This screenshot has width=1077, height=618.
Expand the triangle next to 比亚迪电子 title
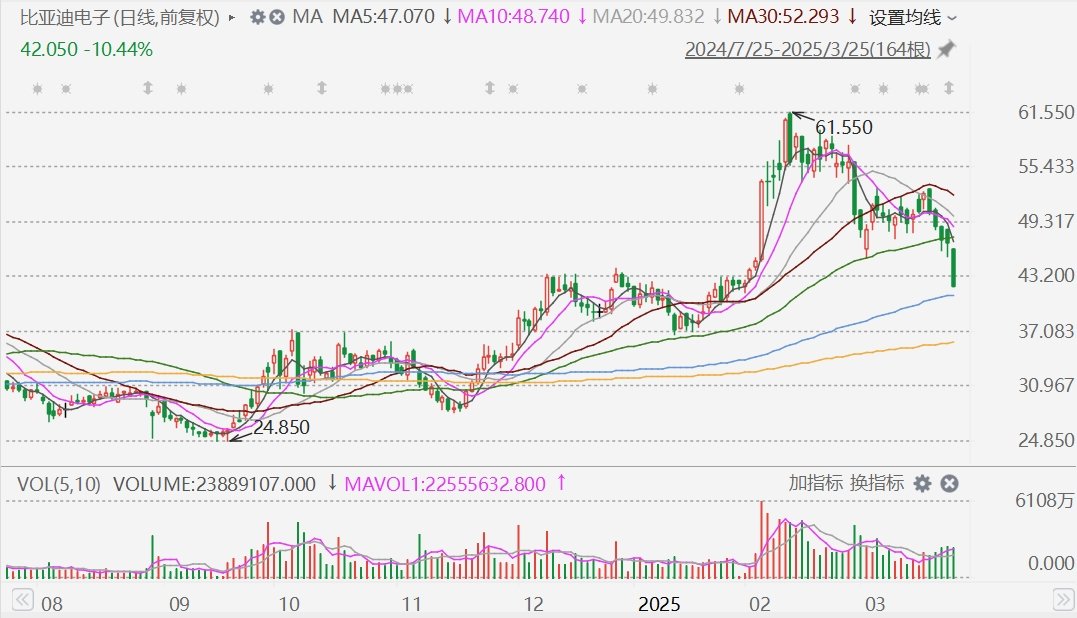[x=231, y=18]
